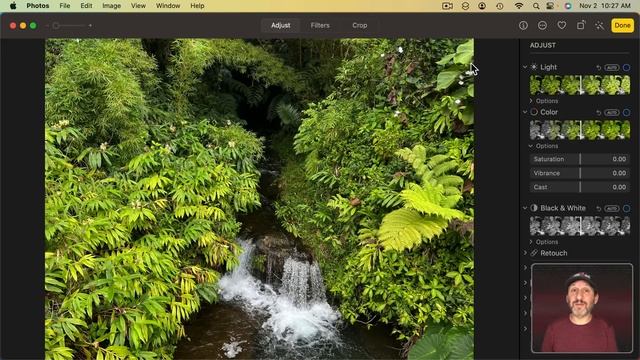This screenshot has width=640, height=360.
Task: Switch to the Crop tab
Action: [x=360, y=25]
